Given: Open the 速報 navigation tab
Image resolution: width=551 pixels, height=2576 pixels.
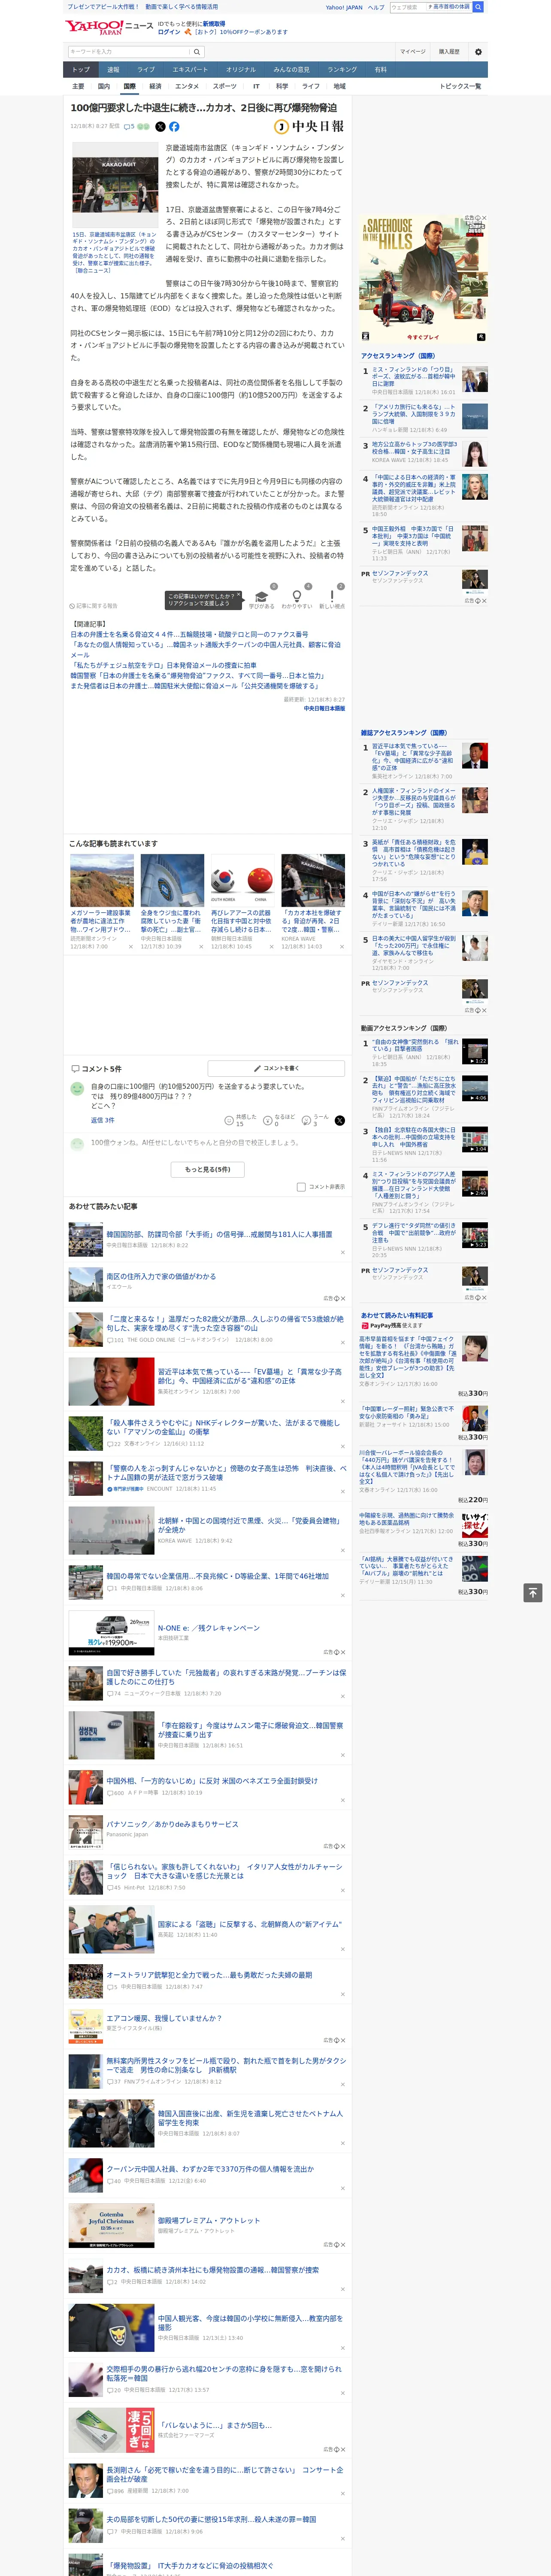Looking at the screenshot, I should tap(113, 70).
